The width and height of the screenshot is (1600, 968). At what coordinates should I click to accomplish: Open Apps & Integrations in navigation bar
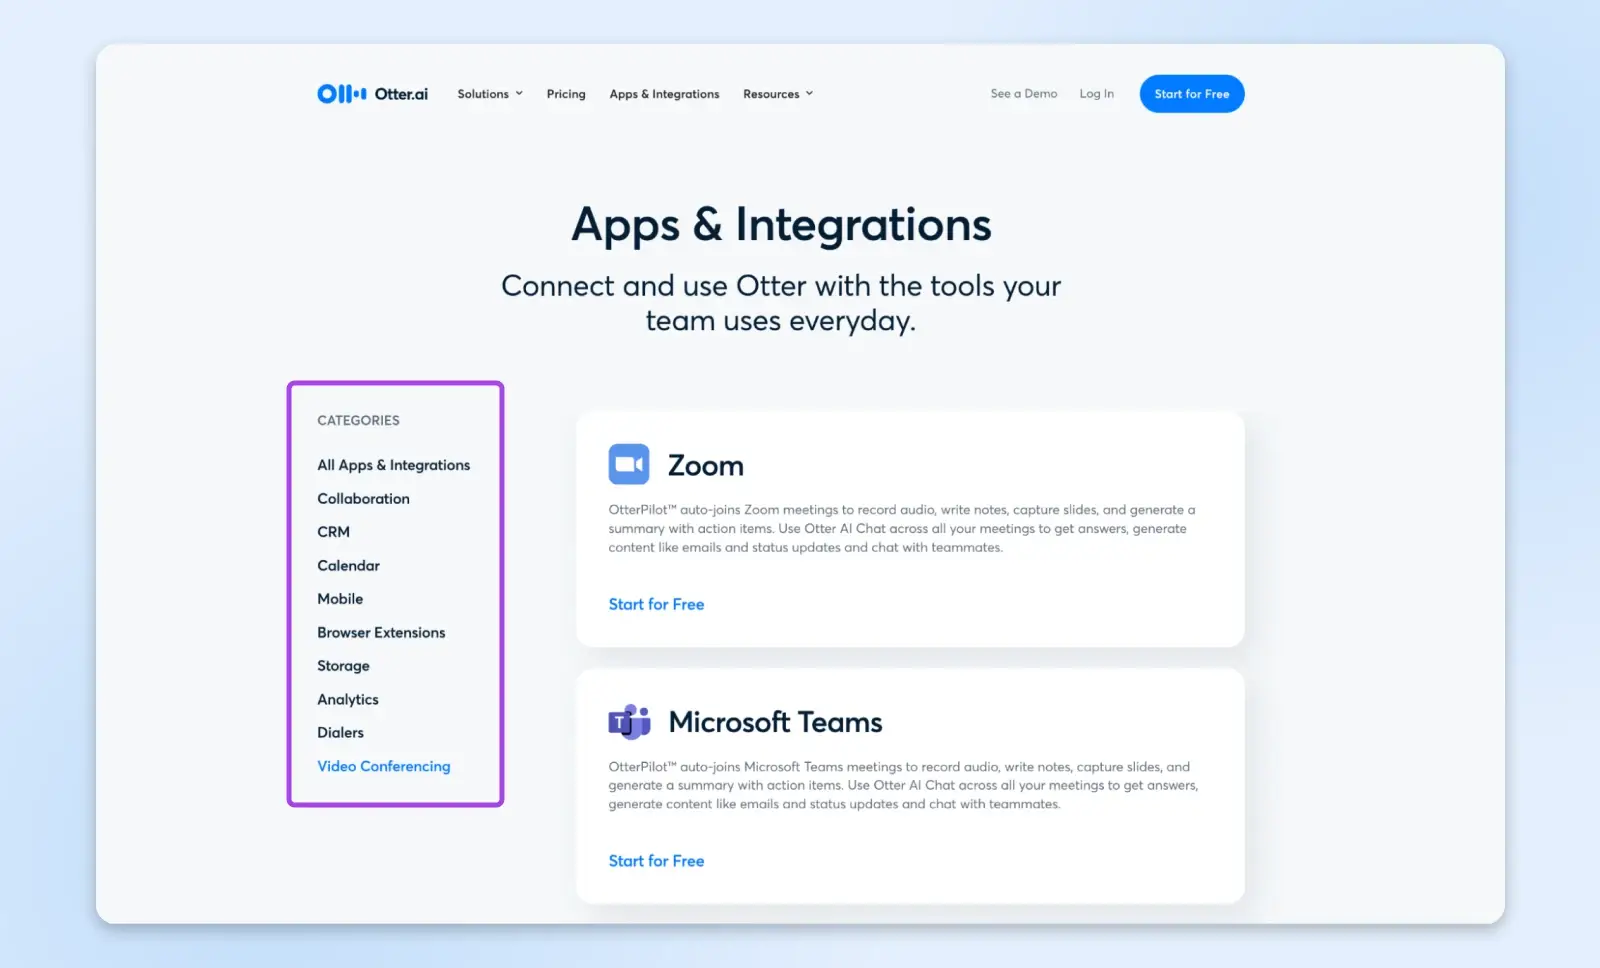664,94
